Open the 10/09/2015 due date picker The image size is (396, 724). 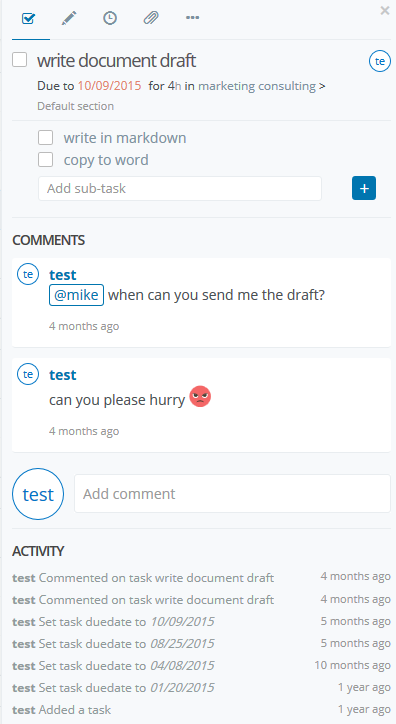click(x=109, y=86)
